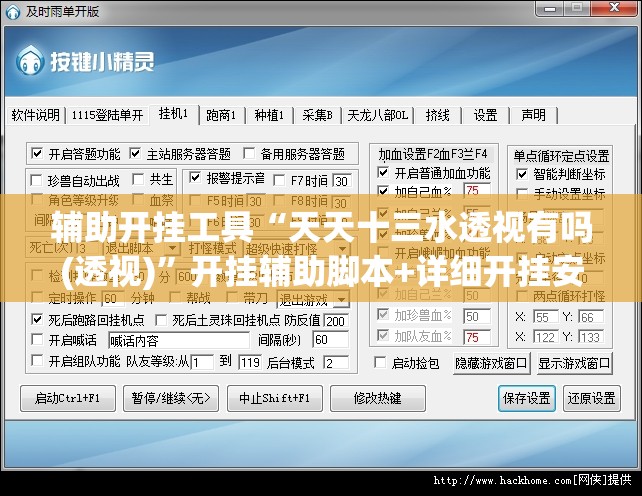Image resolution: width=642 pixels, height=496 pixels.
Task: Click the 显示游戏窗口 button
Action: 574,363
